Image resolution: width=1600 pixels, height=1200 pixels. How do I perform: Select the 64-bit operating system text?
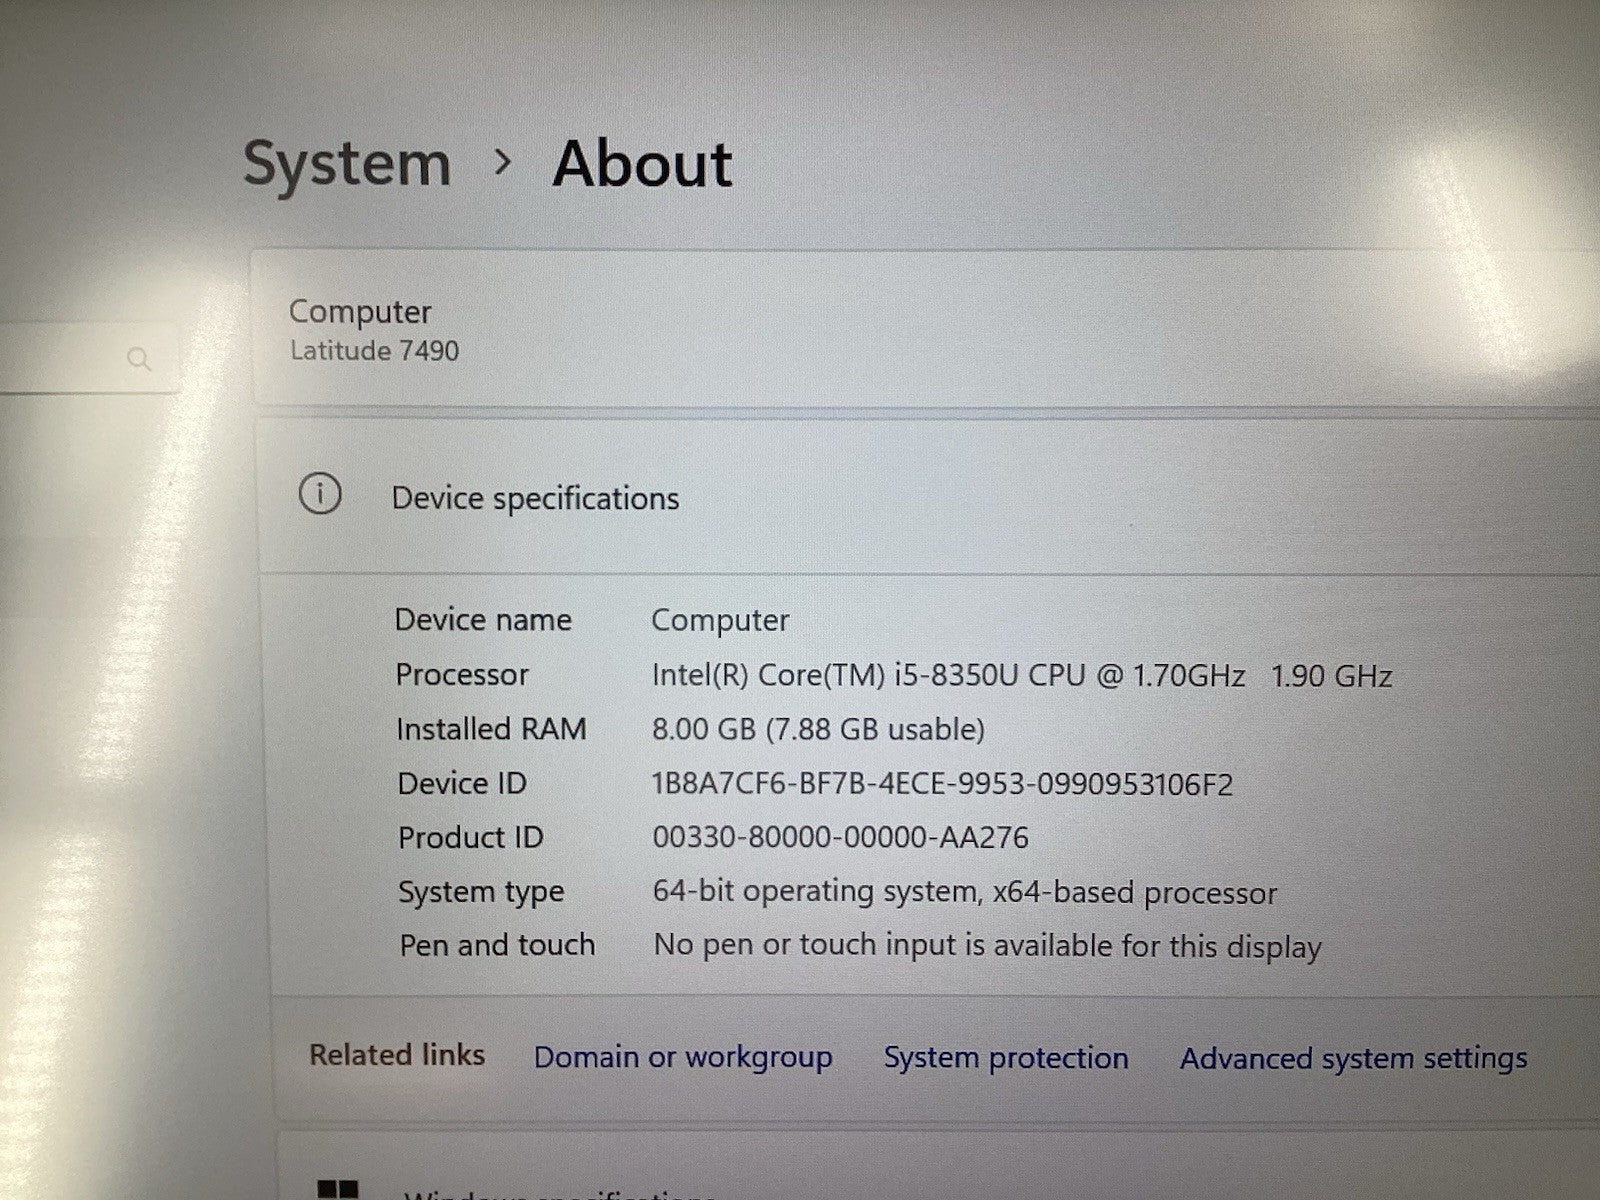[x=965, y=892]
